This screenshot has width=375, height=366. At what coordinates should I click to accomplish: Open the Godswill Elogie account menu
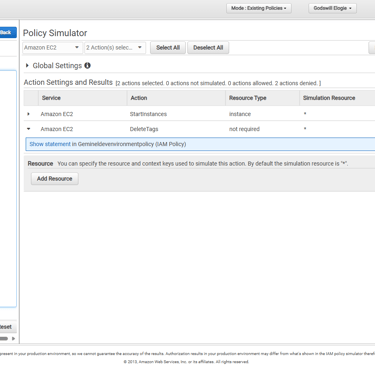point(332,8)
